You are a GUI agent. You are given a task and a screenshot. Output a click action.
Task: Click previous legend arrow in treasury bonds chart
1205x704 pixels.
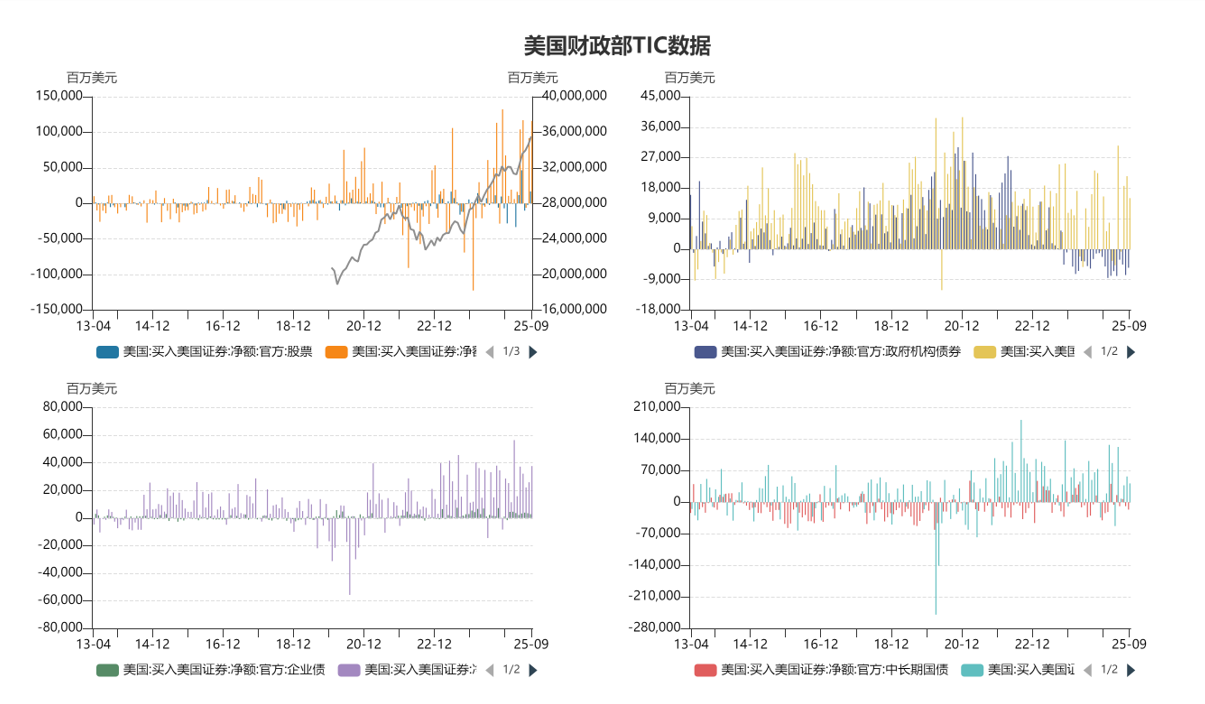[1087, 670]
